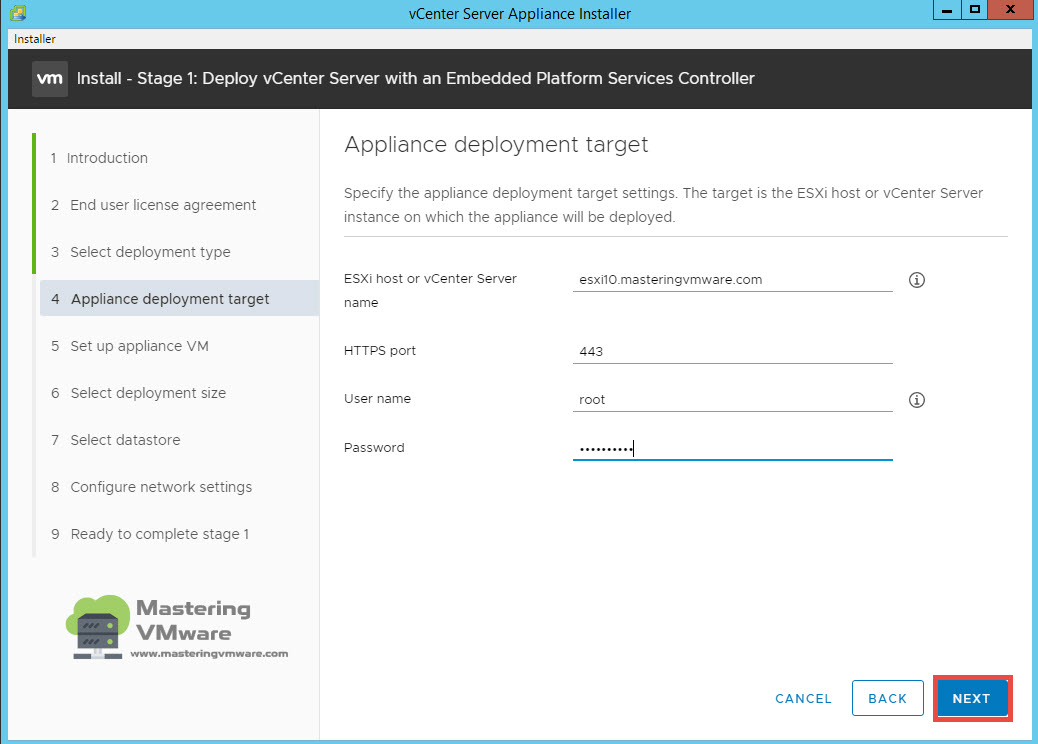Select step 7 Select datastore
Screen dimensions: 1038x744
tap(116, 440)
